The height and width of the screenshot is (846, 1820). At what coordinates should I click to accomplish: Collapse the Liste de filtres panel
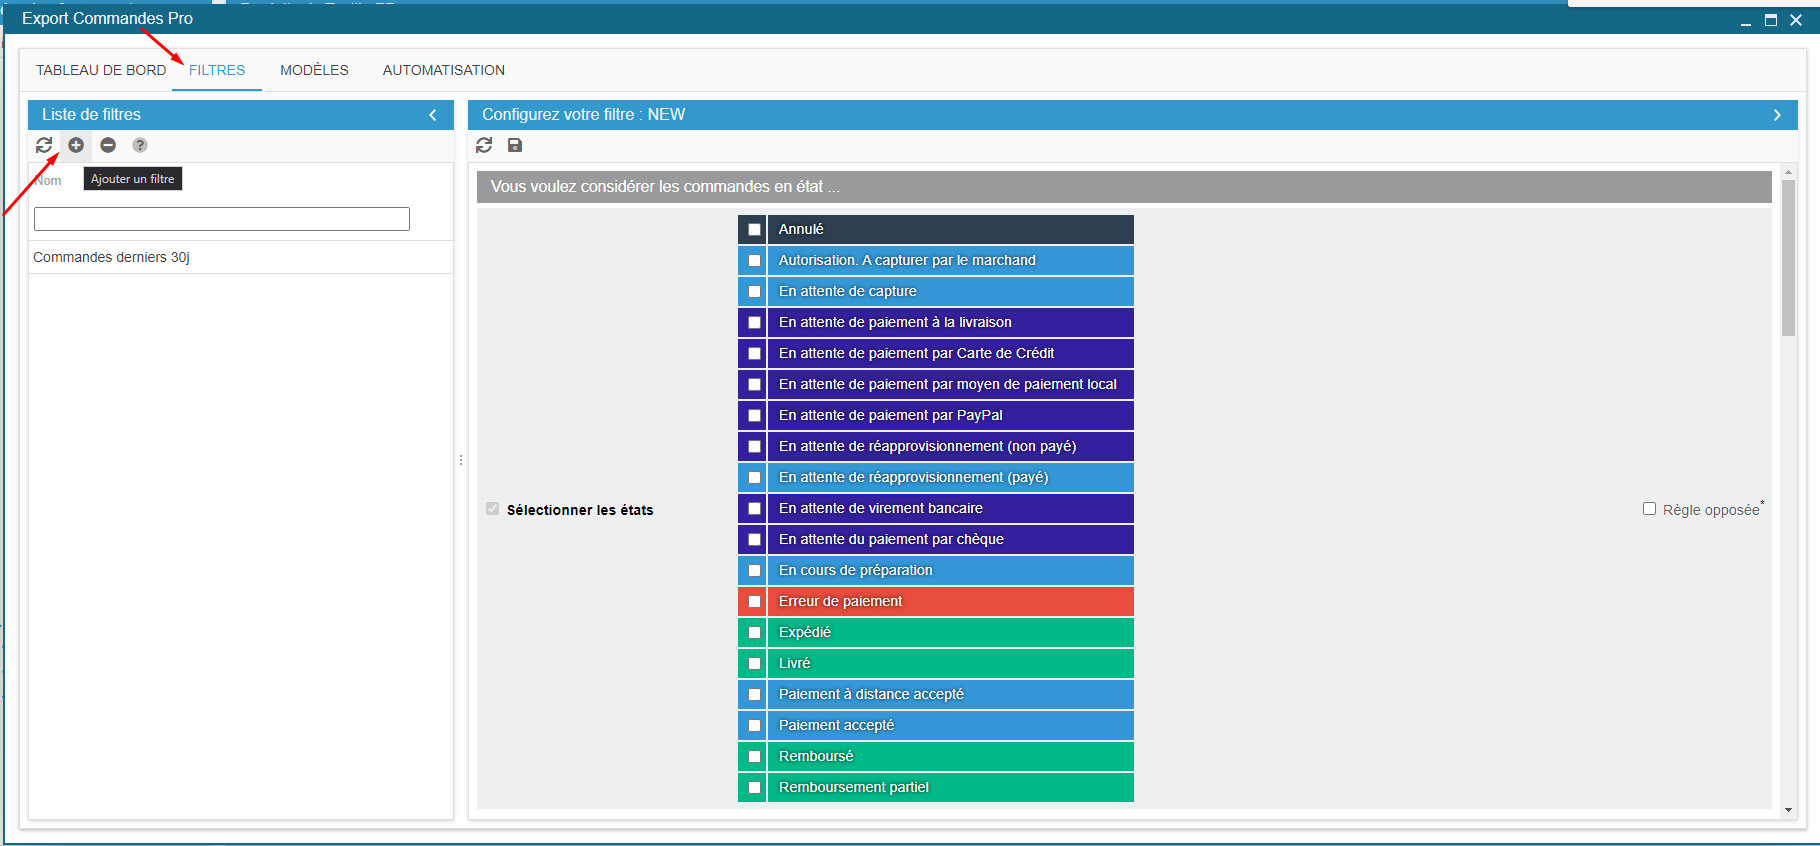[x=433, y=115]
